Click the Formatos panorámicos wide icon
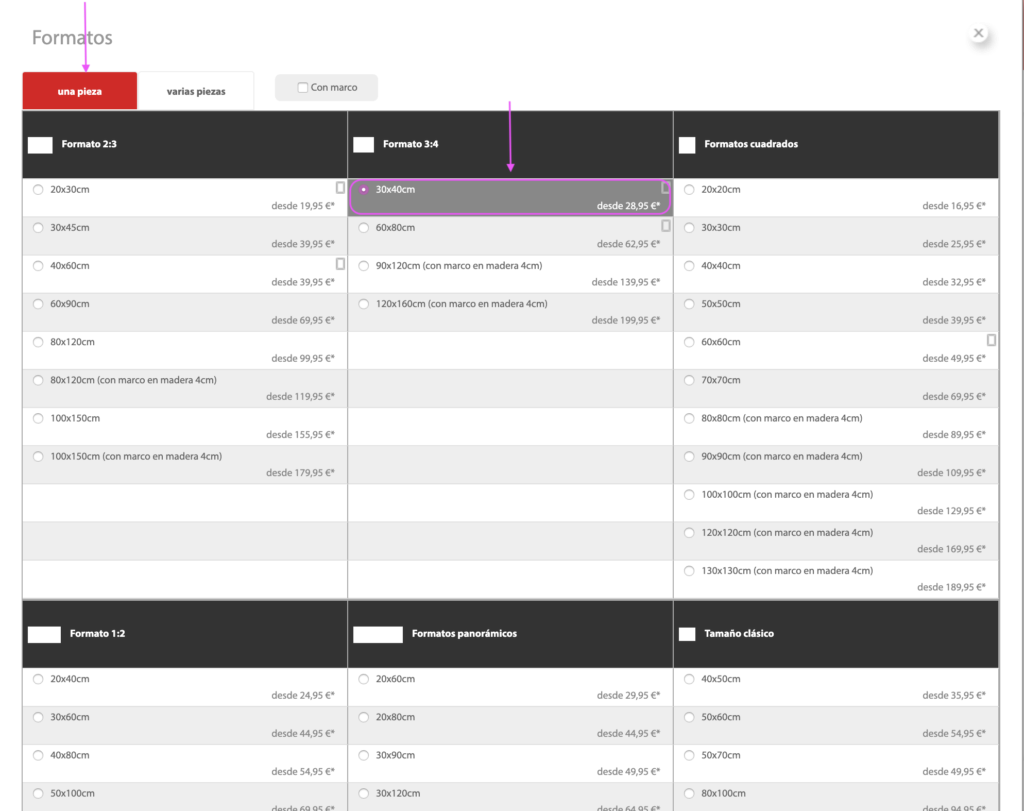This screenshot has height=811, width=1024. (x=377, y=635)
